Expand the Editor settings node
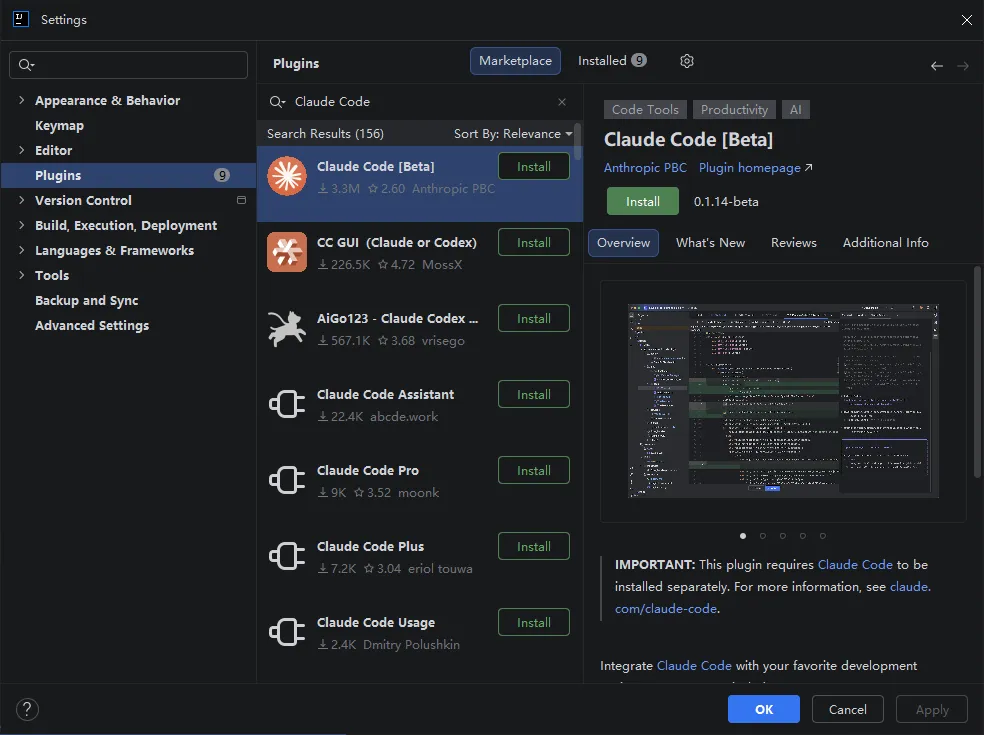 [21, 150]
